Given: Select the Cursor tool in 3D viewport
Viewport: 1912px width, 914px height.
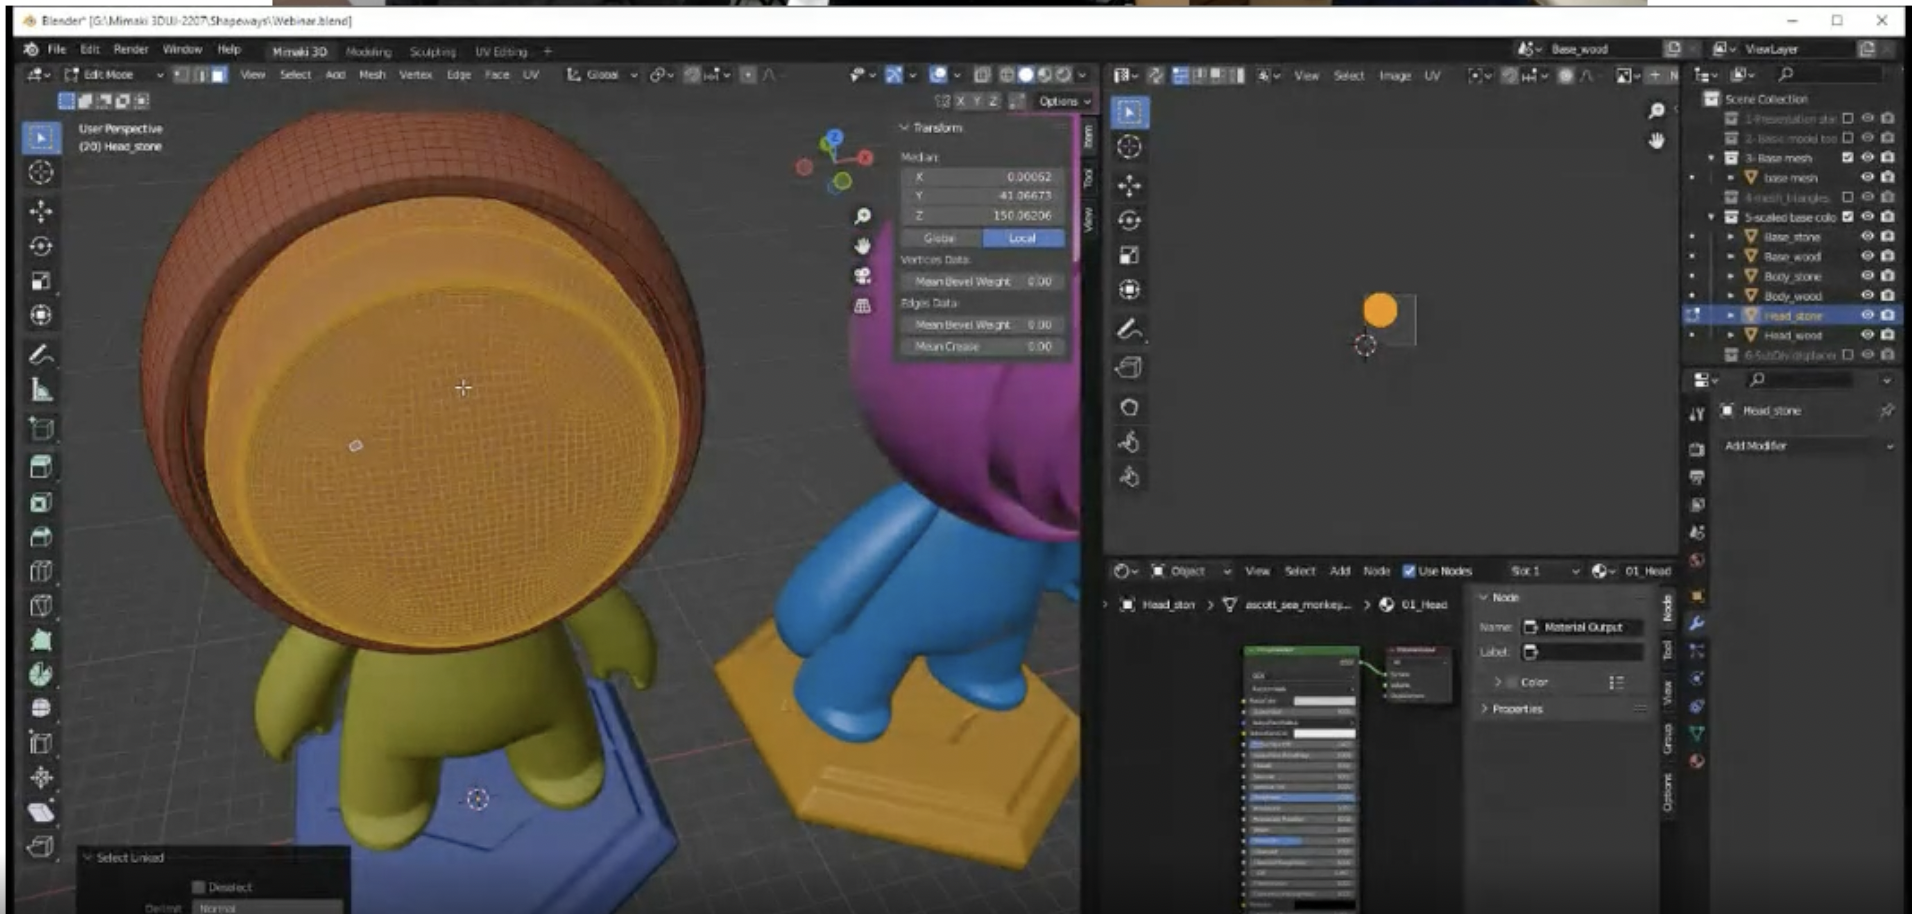Looking at the screenshot, I should tap(41, 172).
